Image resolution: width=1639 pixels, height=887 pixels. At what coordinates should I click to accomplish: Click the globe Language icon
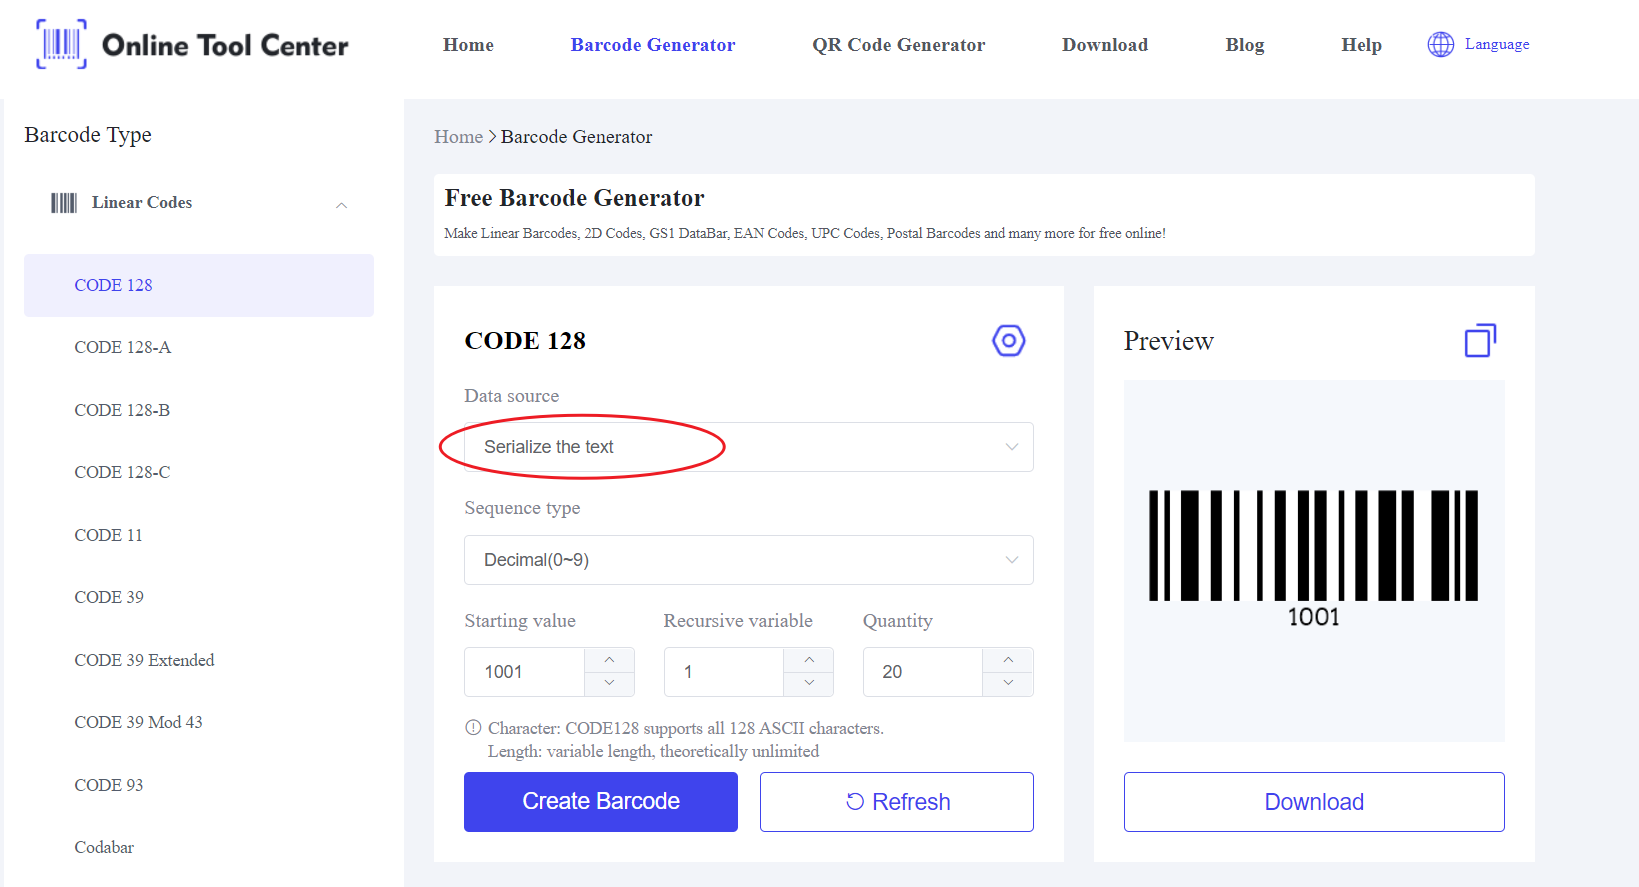tap(1440, 44)
